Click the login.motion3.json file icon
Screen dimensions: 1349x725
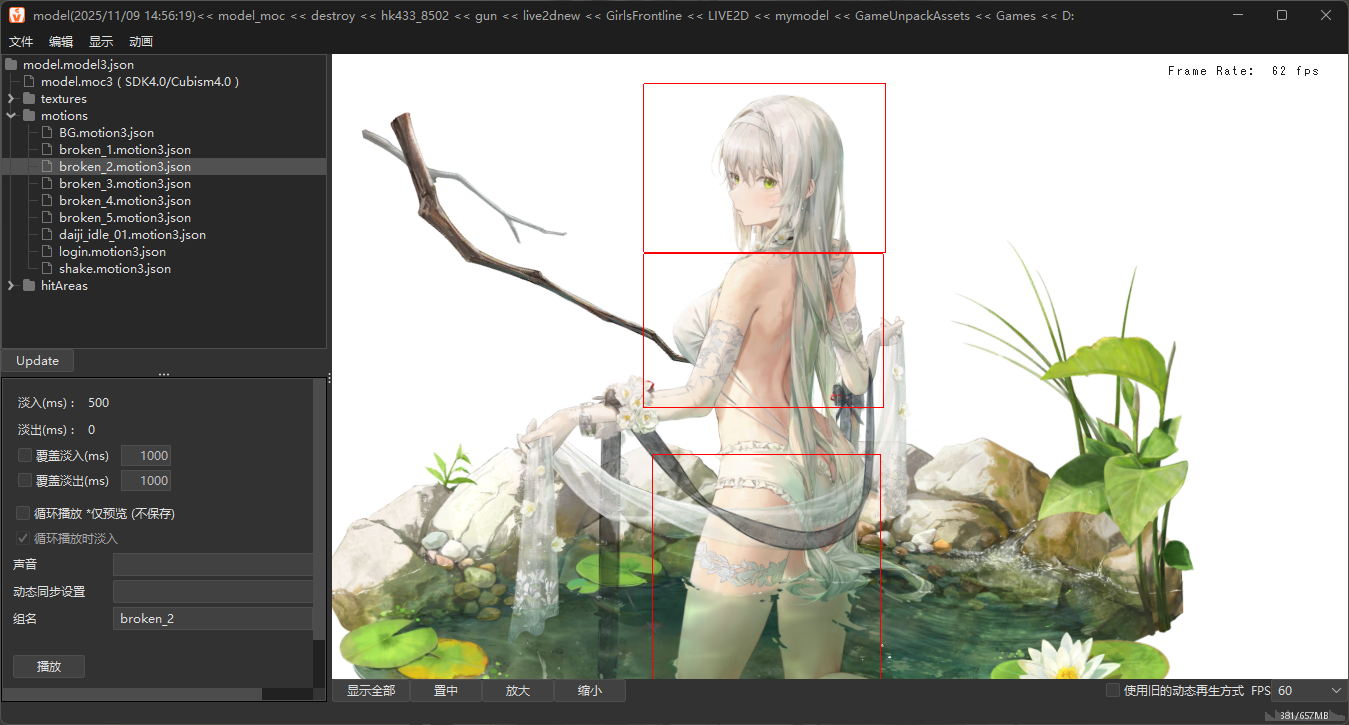pos(47,251)
